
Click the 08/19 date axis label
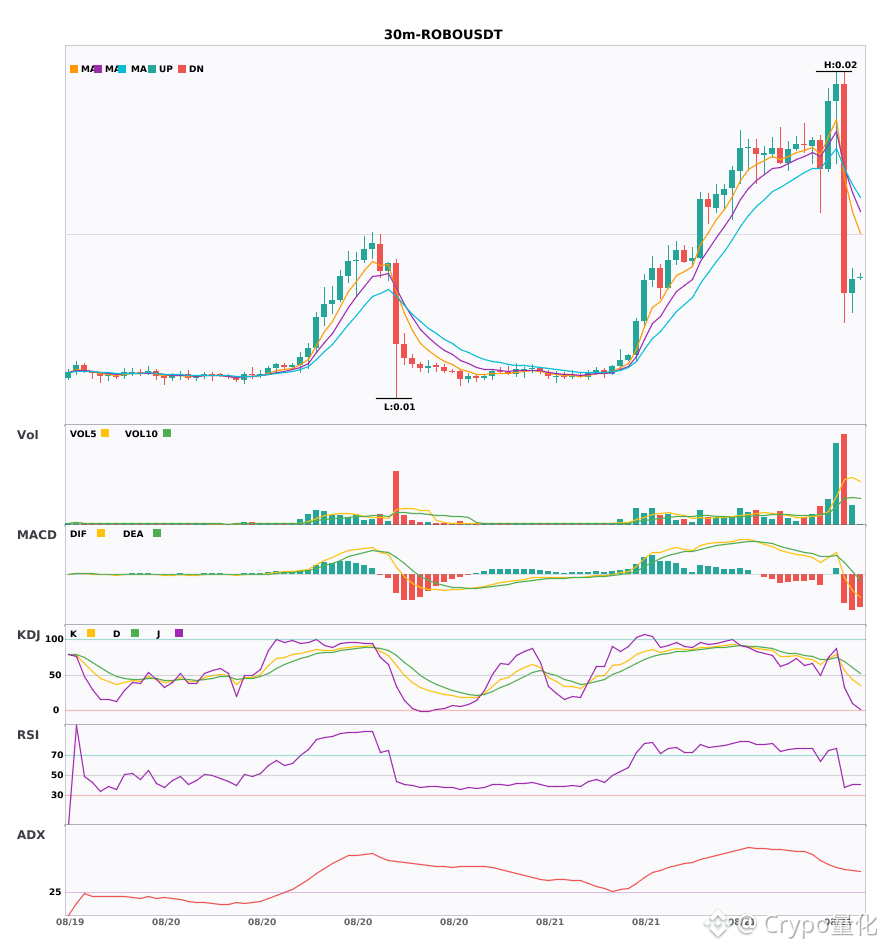70,922
